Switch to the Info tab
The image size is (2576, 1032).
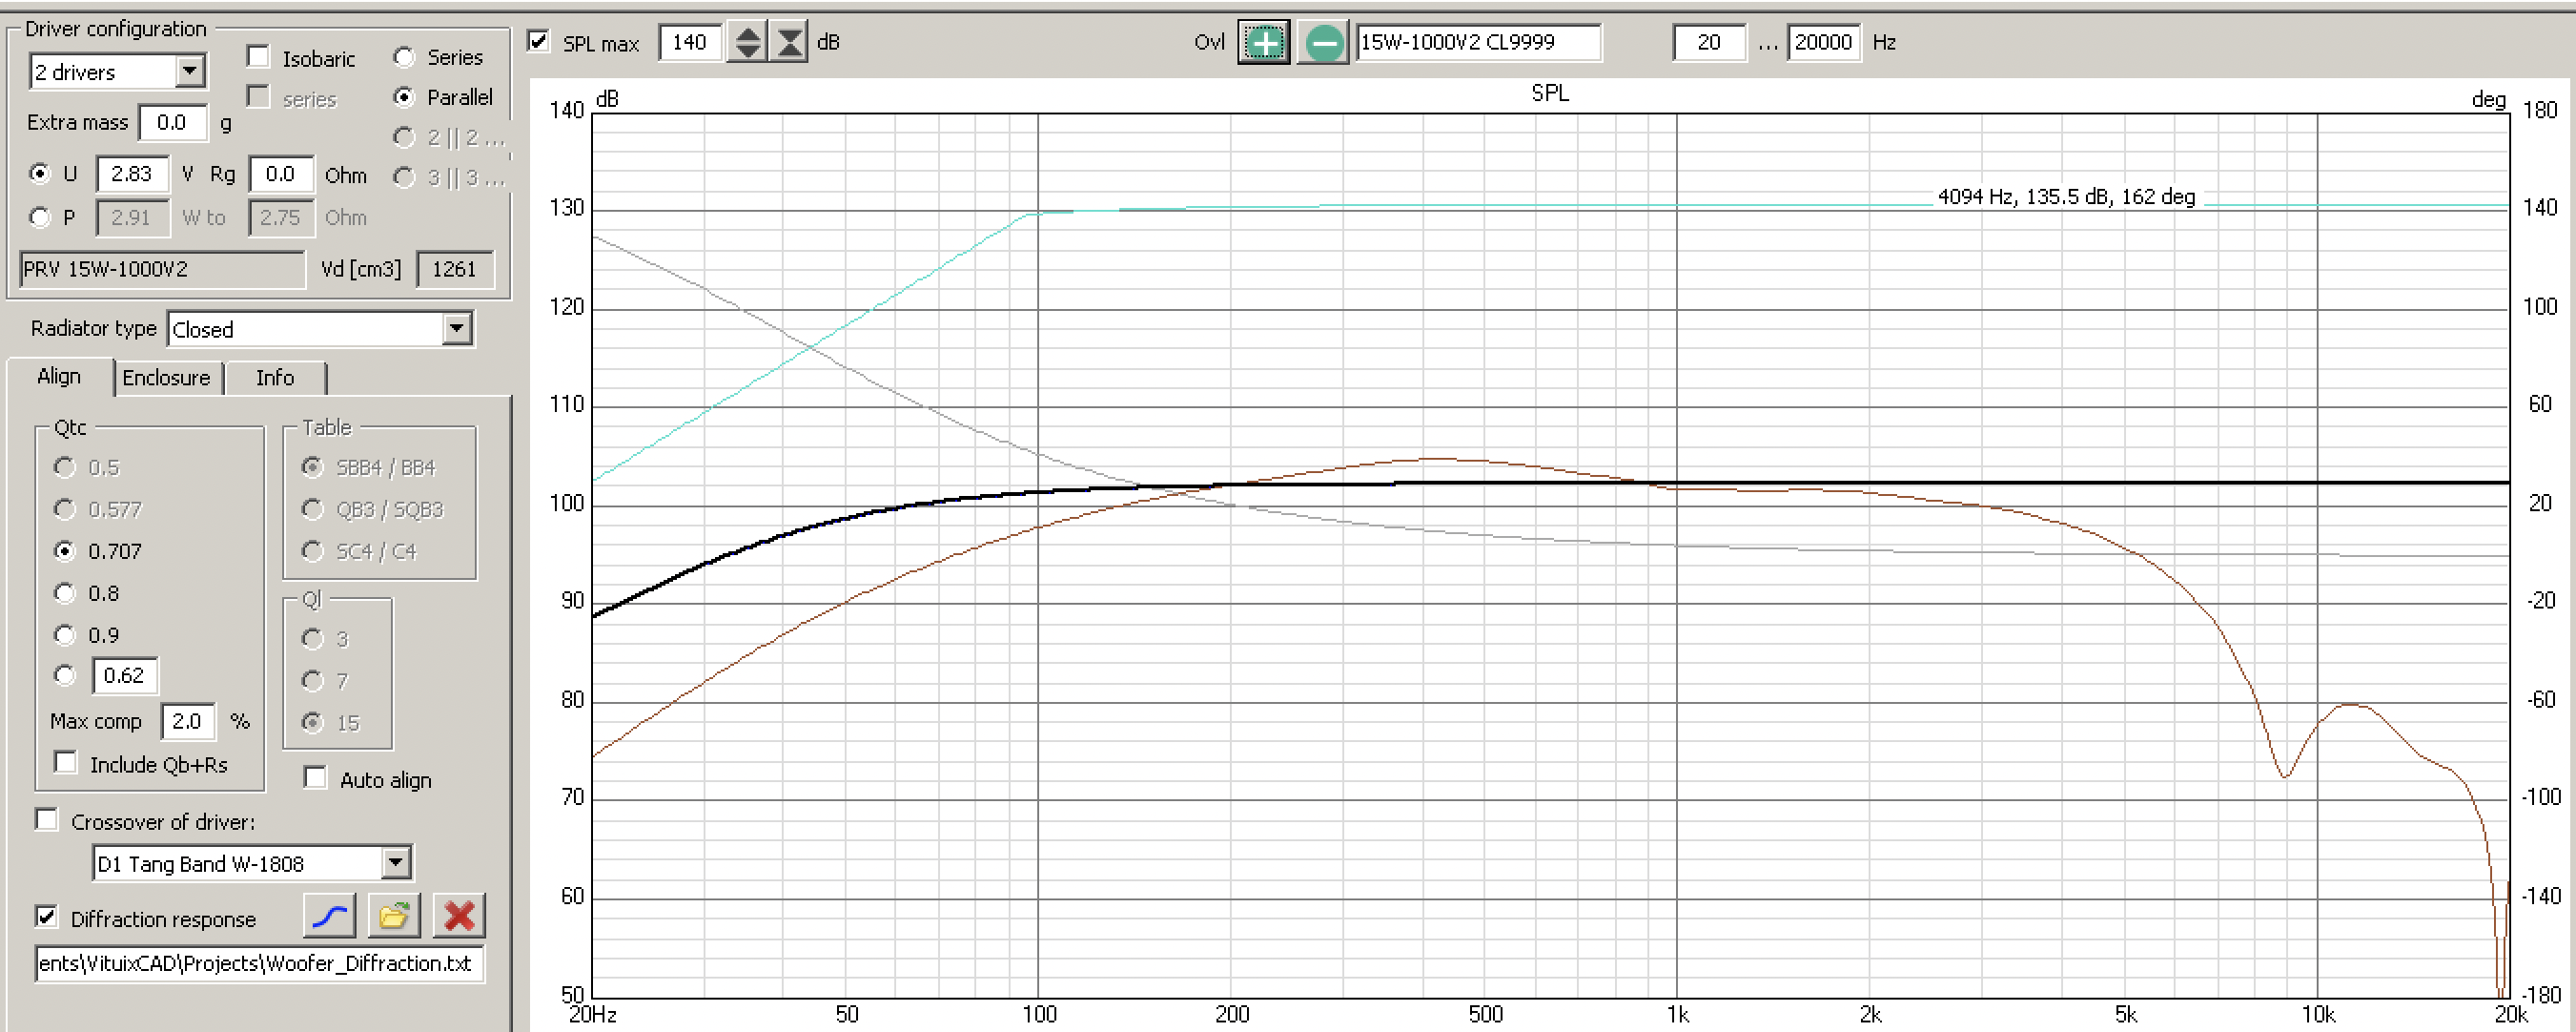coord(275,378)
